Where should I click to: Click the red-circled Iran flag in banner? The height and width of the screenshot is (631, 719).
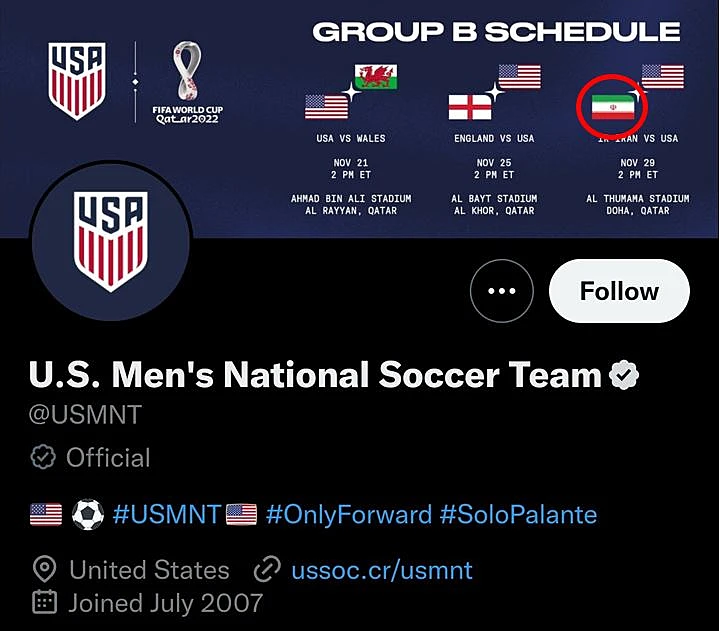coord(613,106)
